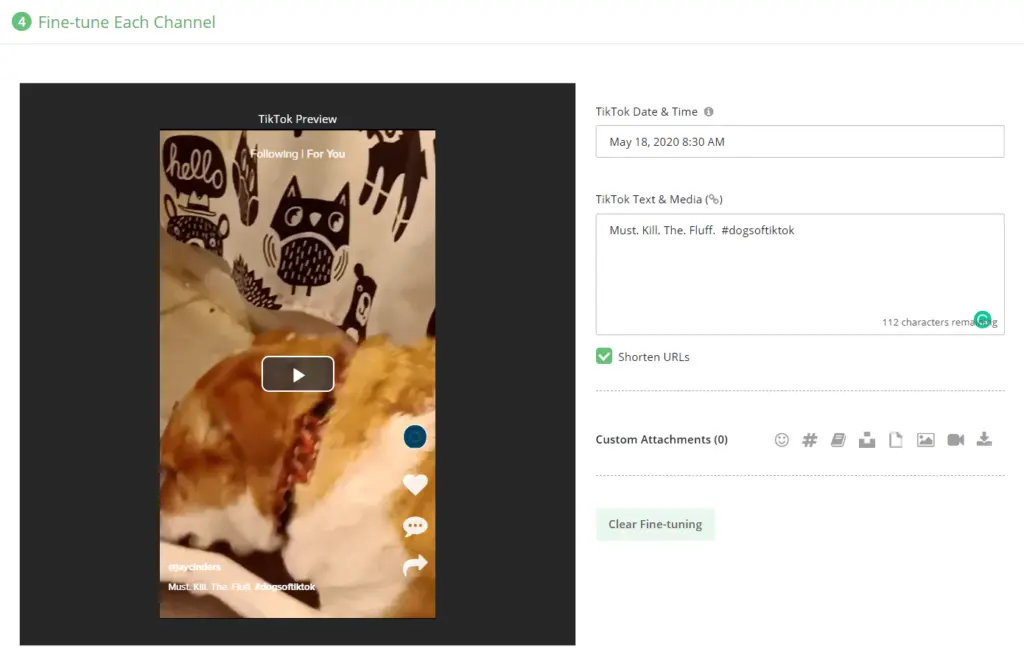
Task: Click the Grammarly icon in text box
Action: (x=983, y=320)
